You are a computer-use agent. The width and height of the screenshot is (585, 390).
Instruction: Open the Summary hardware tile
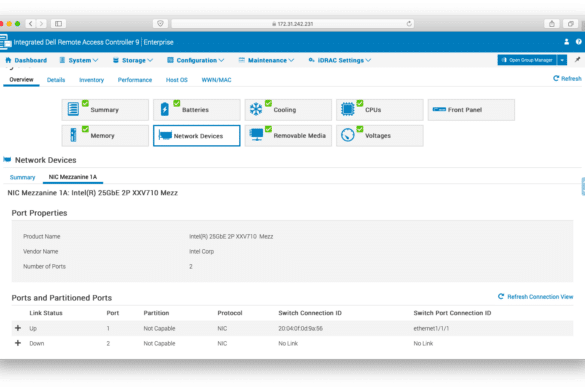pos(105,110)
